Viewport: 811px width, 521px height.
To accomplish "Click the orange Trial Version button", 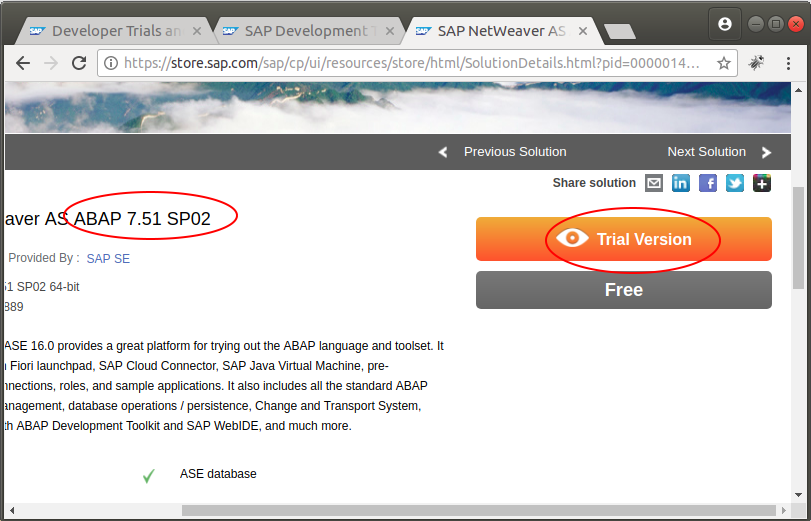I will point(624,239).
